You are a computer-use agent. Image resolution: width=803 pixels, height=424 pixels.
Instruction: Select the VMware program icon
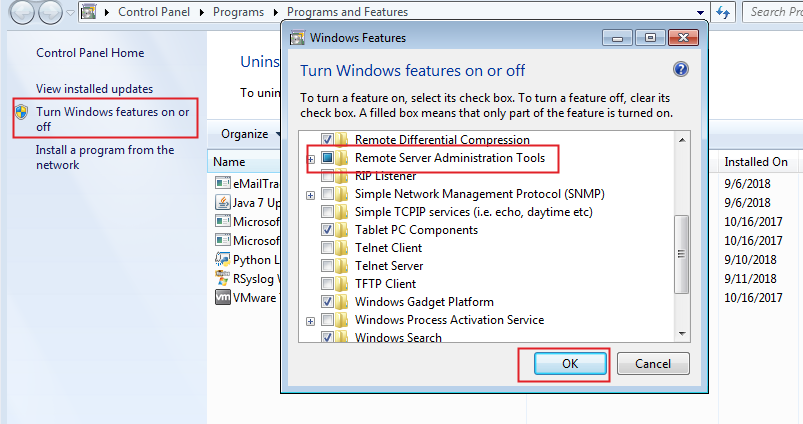pyautogui.click(x=222, y=297)
